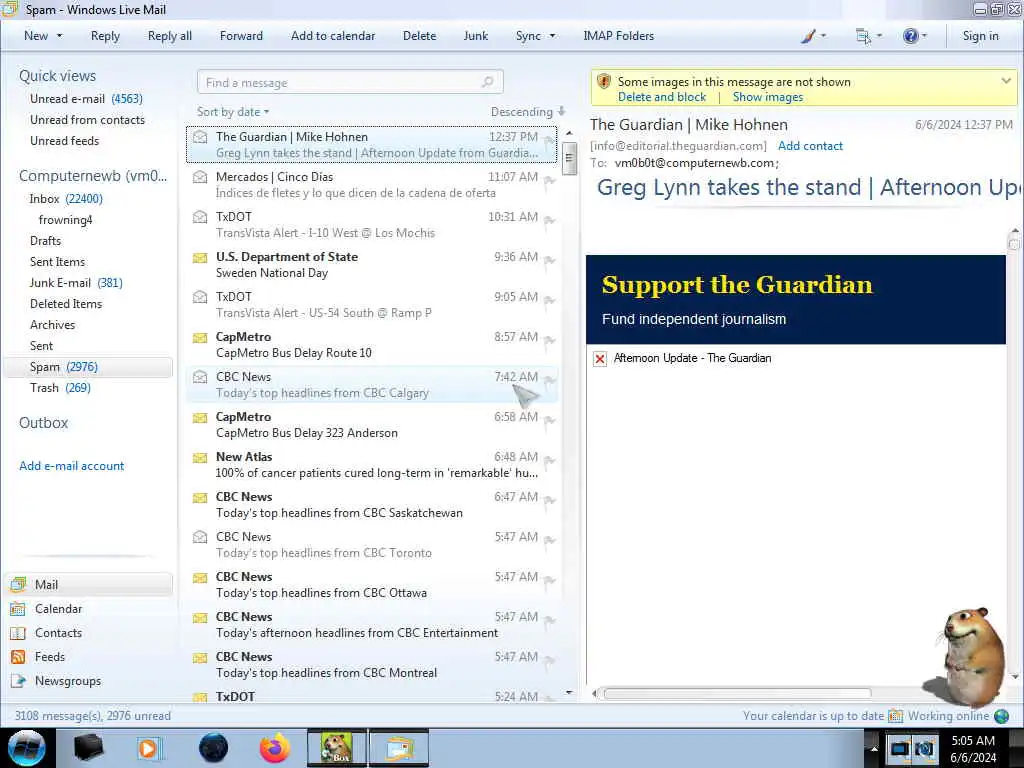The image size is (1024, 768).
Task: Open the Sort by date dropdown
Action: click(233, 112)
